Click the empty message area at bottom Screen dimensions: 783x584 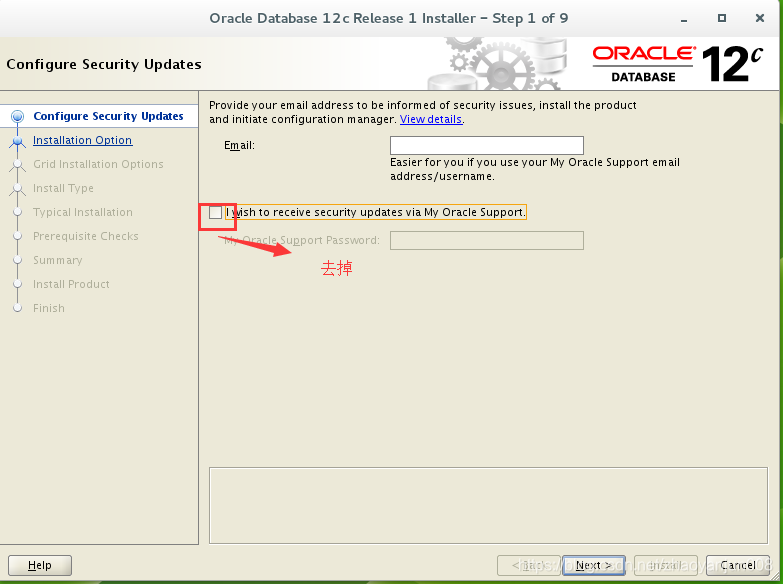[488, 505]
